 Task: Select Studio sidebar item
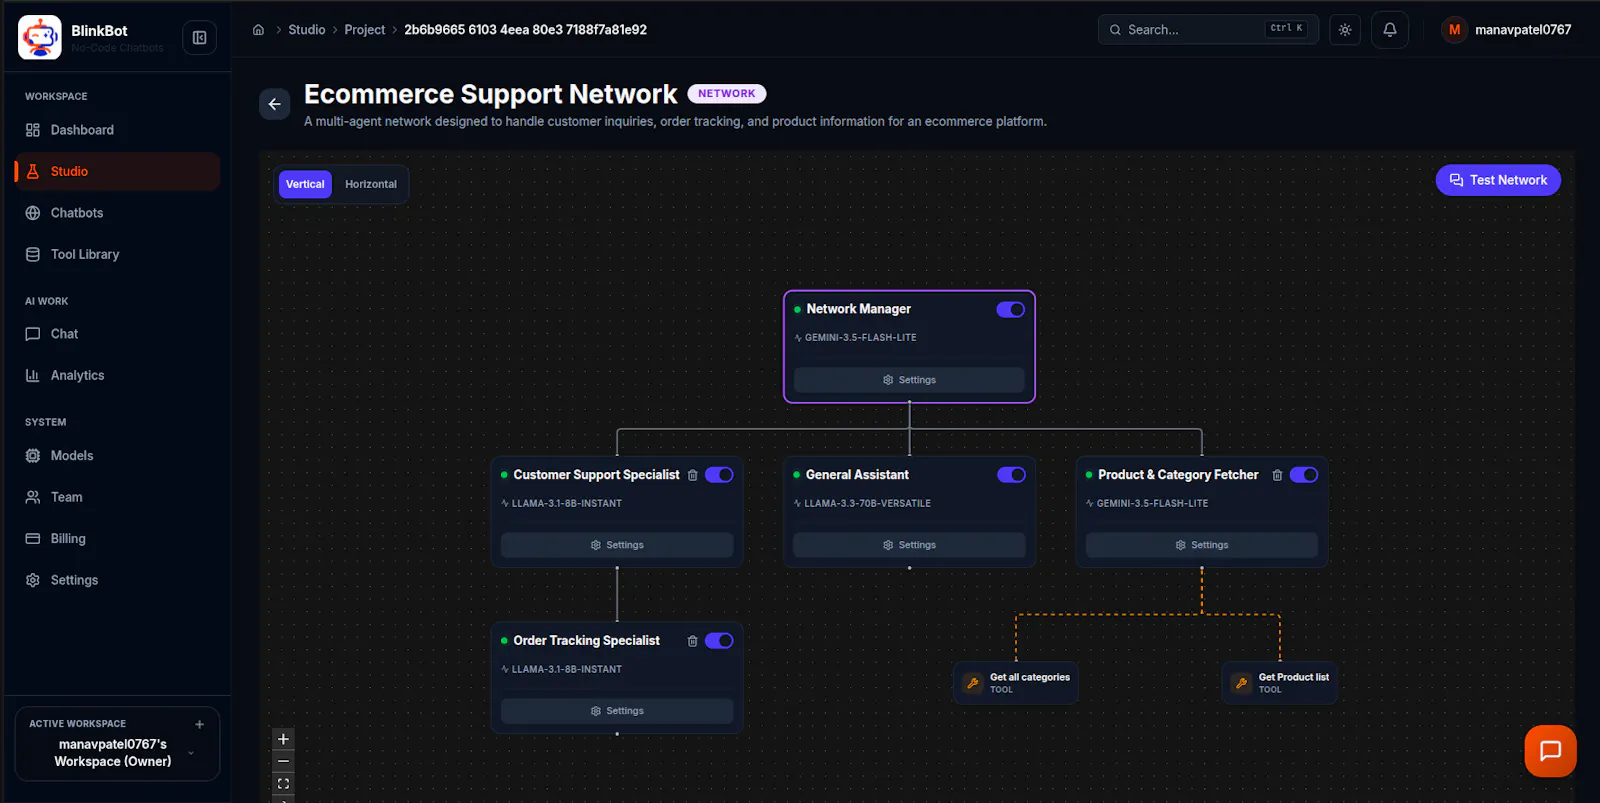[117, 171]
